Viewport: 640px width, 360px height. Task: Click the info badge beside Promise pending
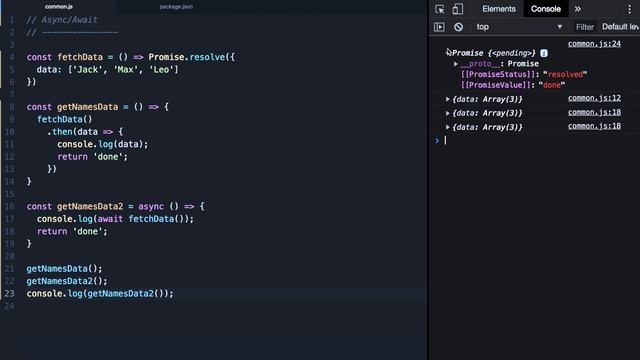click(x=544, y=53)
